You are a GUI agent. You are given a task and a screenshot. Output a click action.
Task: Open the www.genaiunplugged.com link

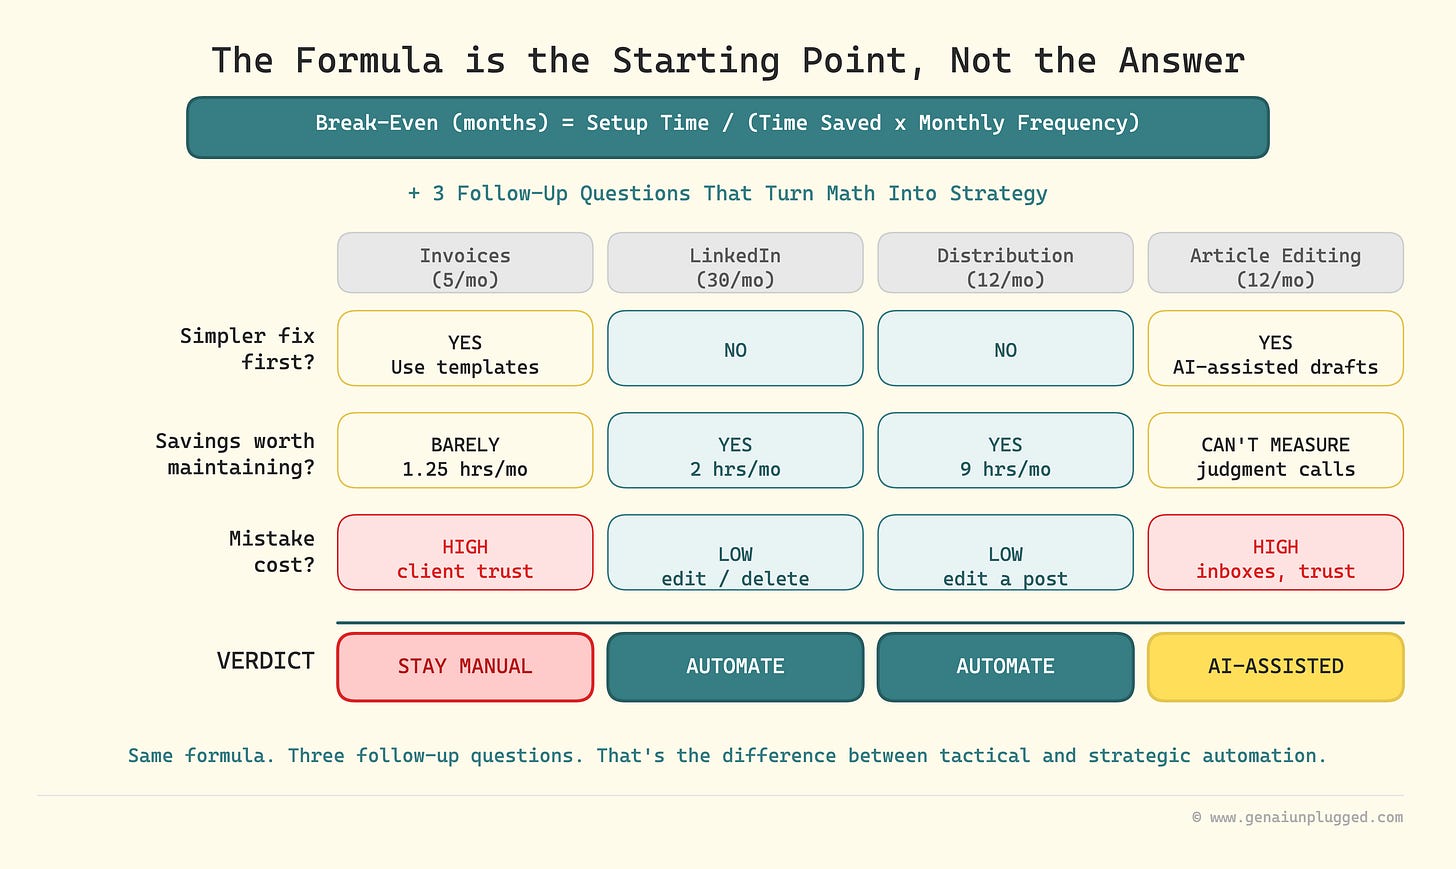coord(1306,817)
